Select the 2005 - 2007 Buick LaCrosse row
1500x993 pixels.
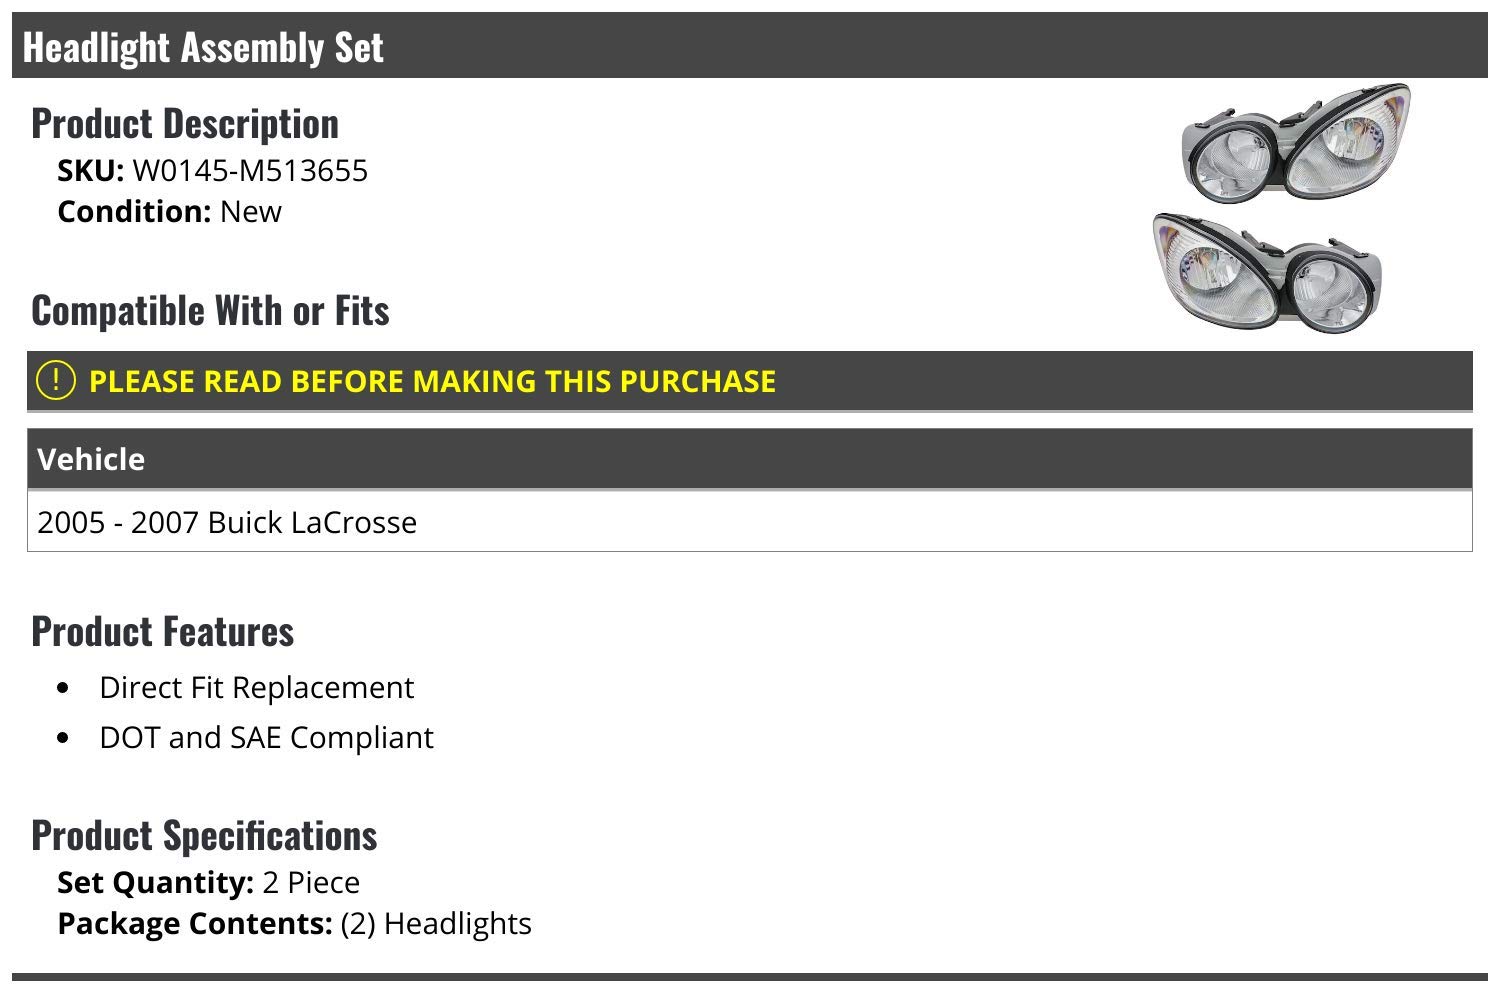coord(750,522)
